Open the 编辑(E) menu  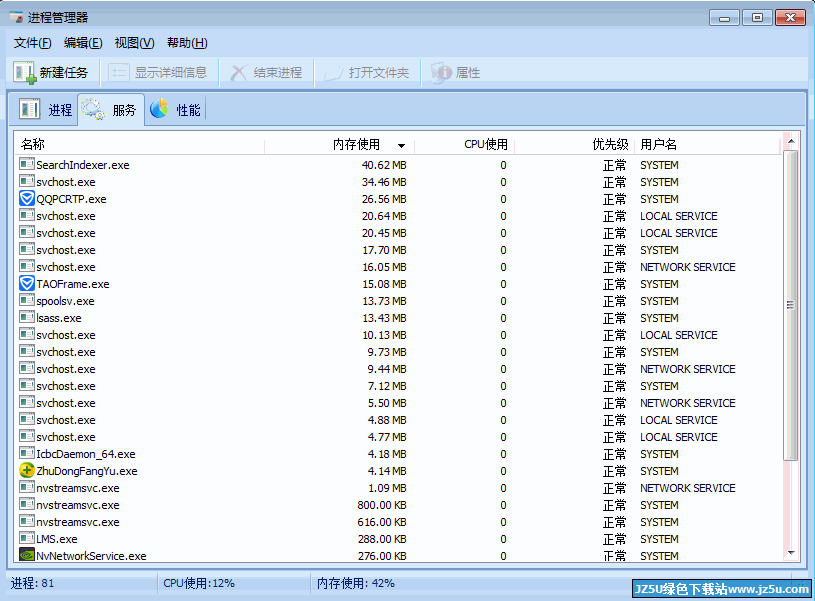click(83, 43)
